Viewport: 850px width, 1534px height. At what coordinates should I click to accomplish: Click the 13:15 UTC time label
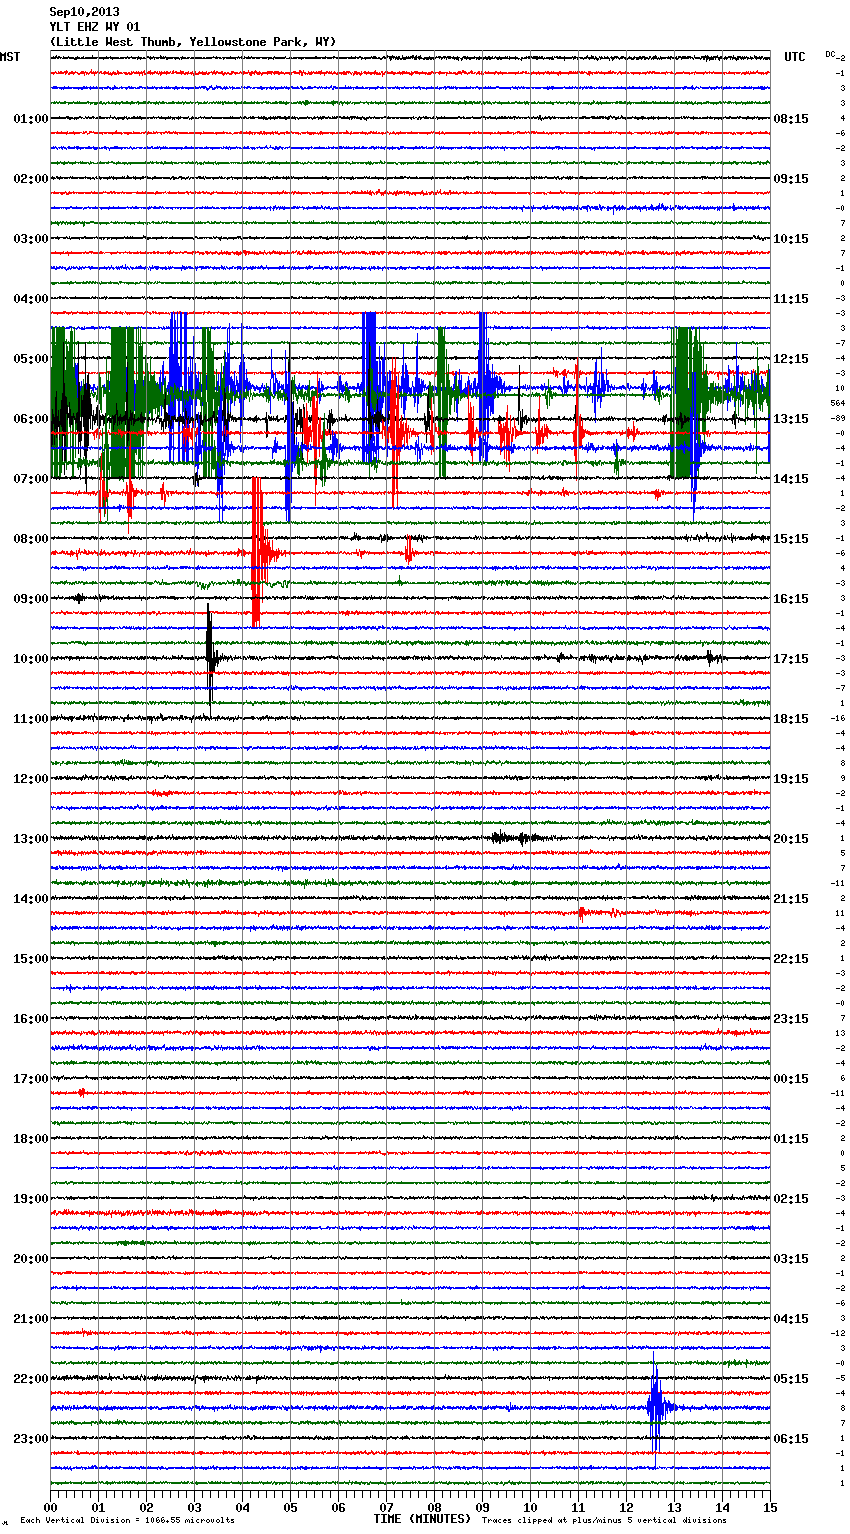(x=791, y=419)
